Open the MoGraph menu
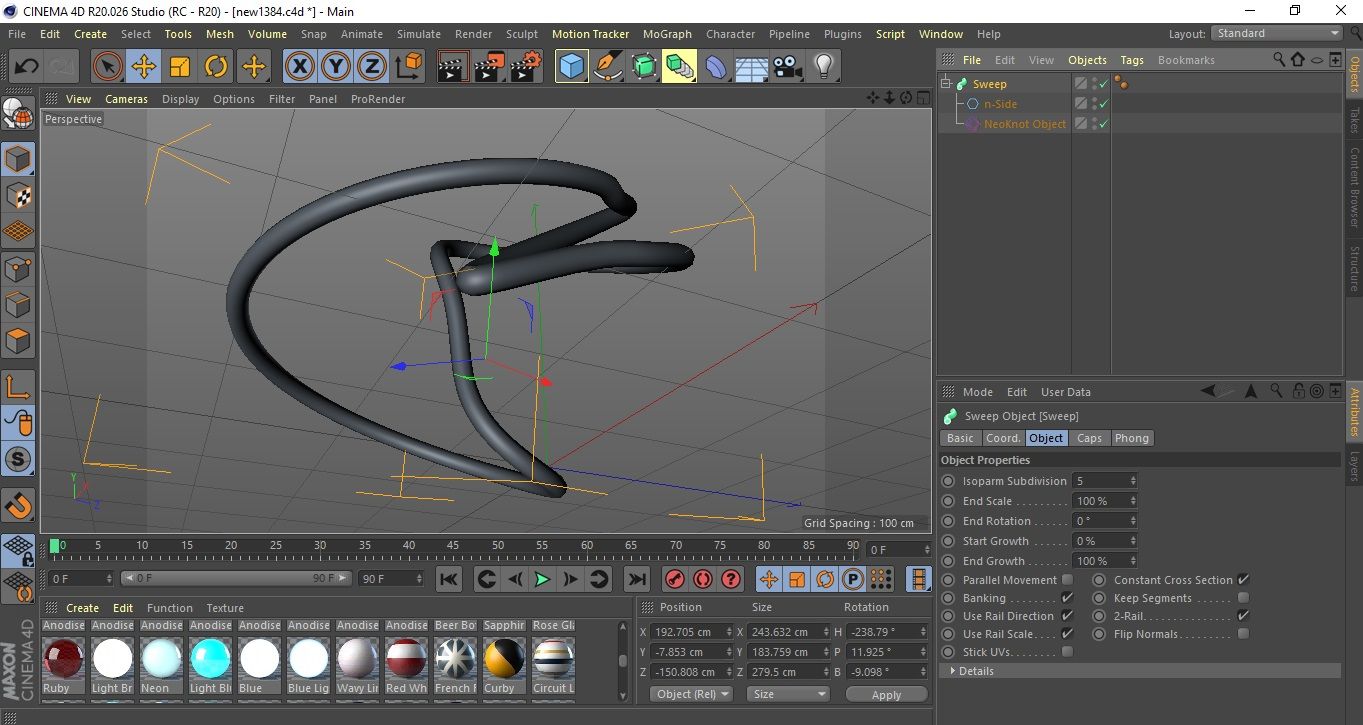Viewport: 1363px width, 725px height. 667,34
